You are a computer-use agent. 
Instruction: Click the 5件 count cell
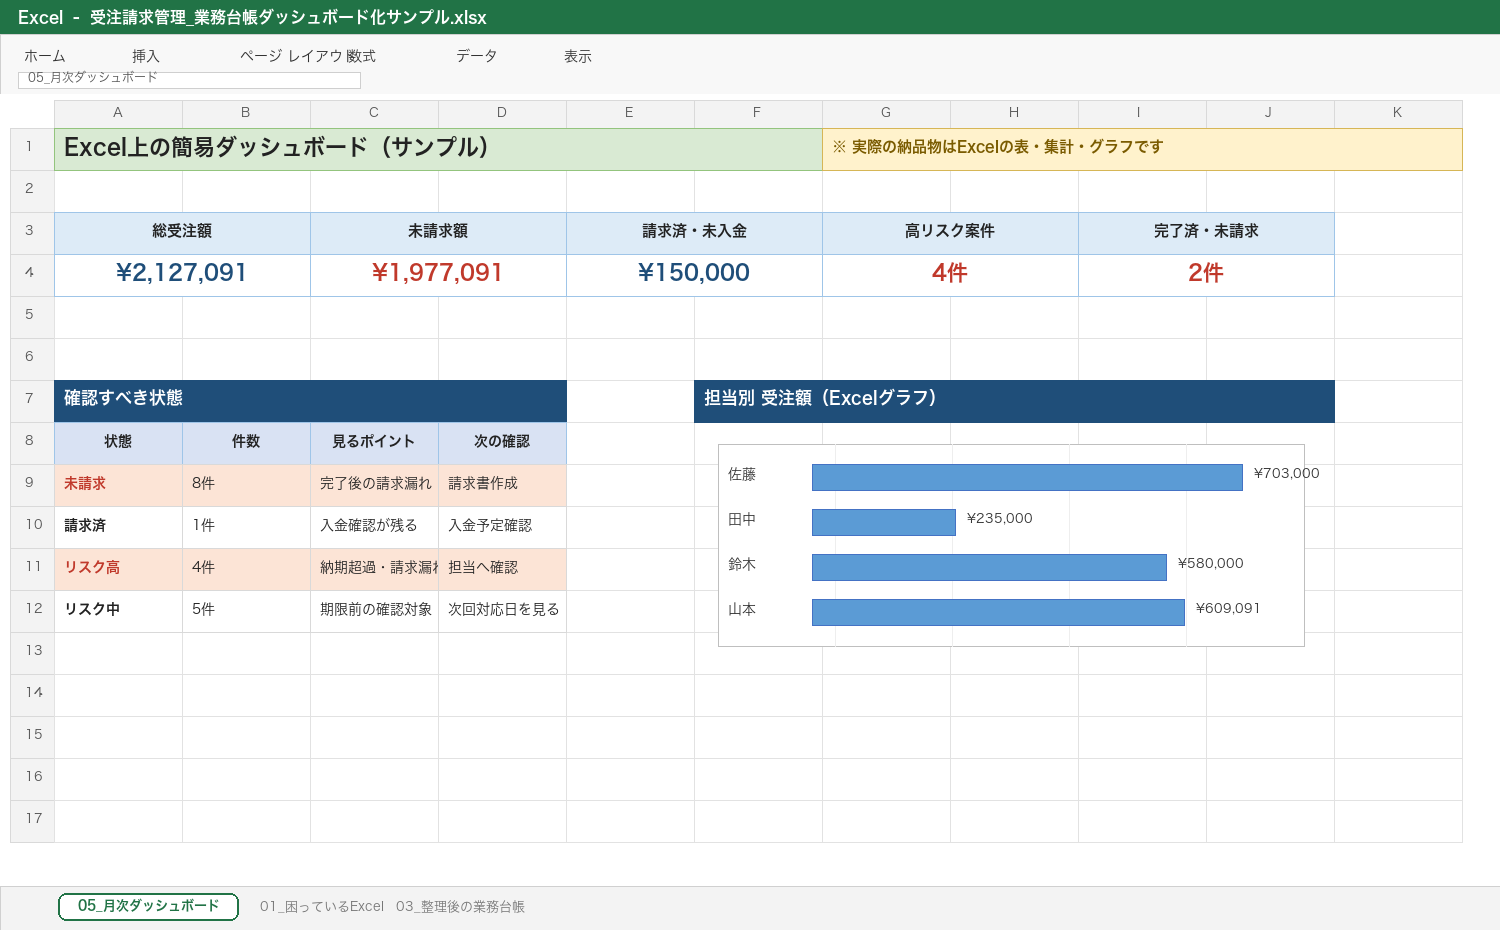pos(246,611)
